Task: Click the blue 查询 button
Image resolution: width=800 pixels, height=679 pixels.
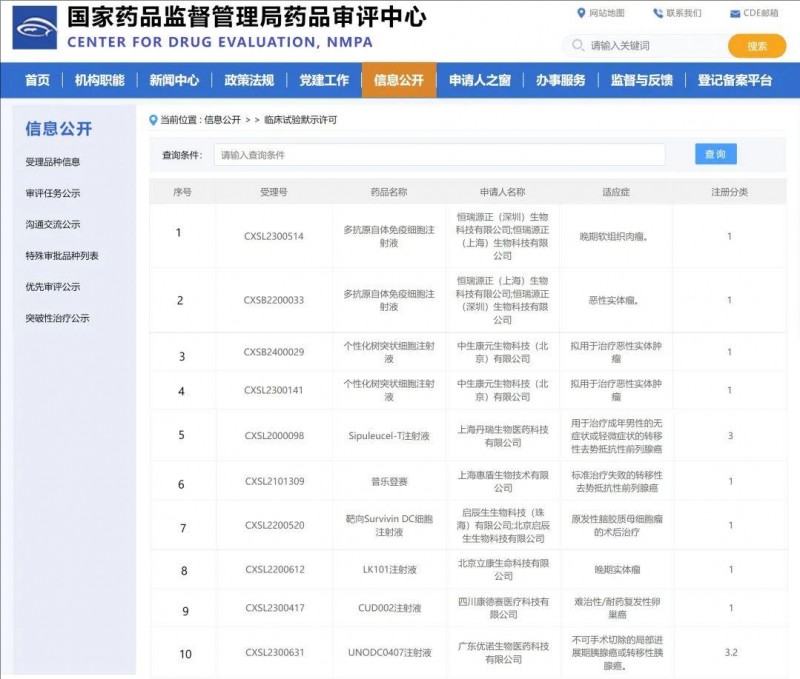Action: pos(715,154)
